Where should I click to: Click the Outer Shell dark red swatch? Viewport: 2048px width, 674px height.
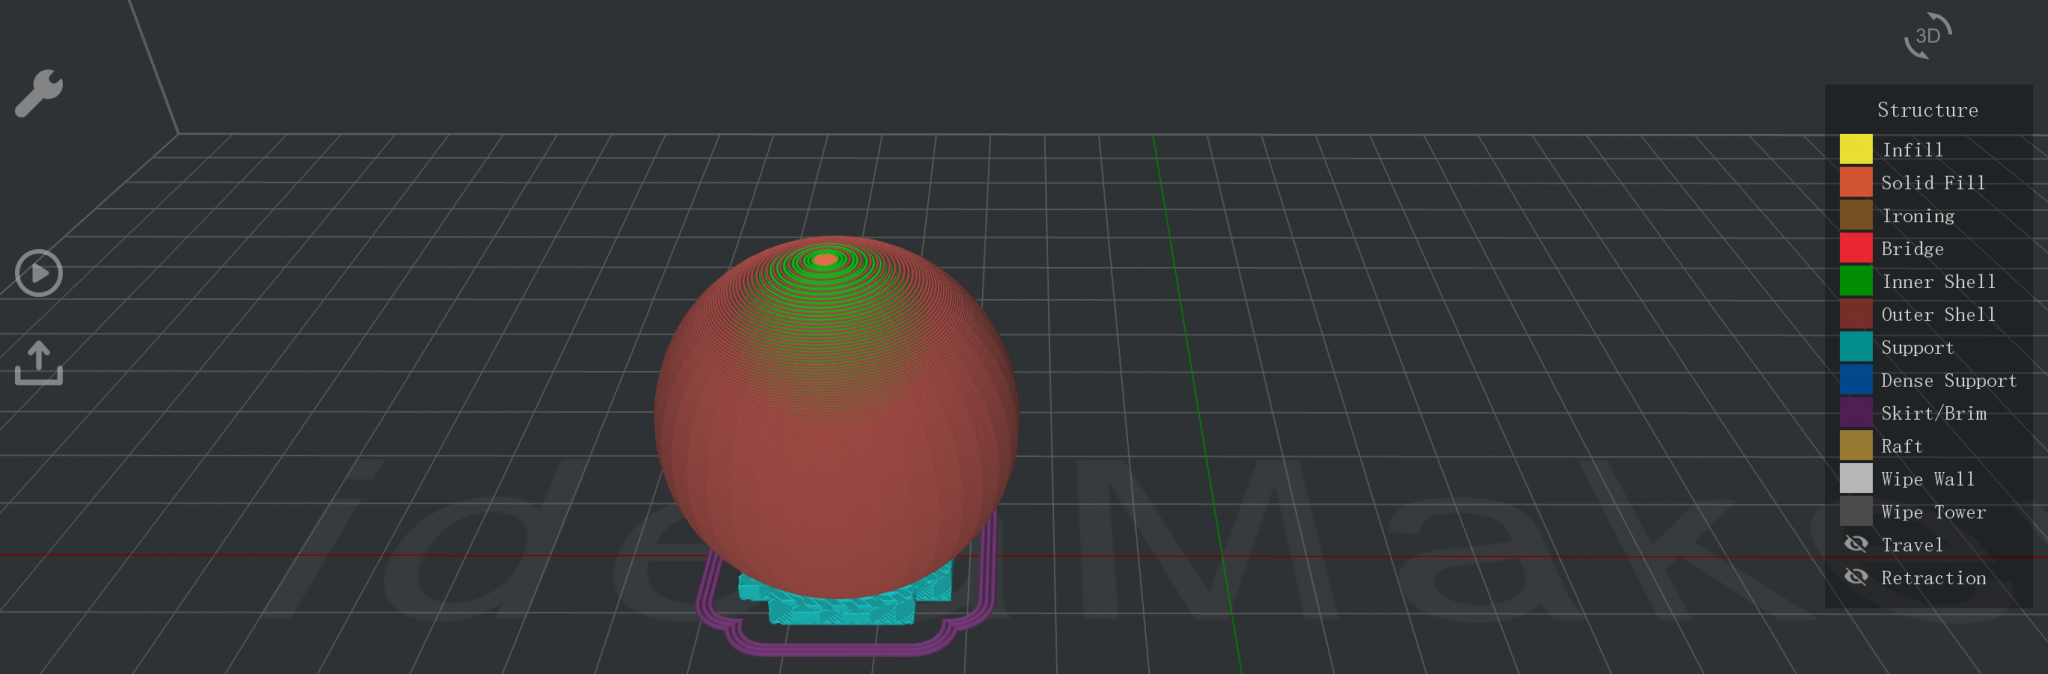click(x=1856, y=314)
